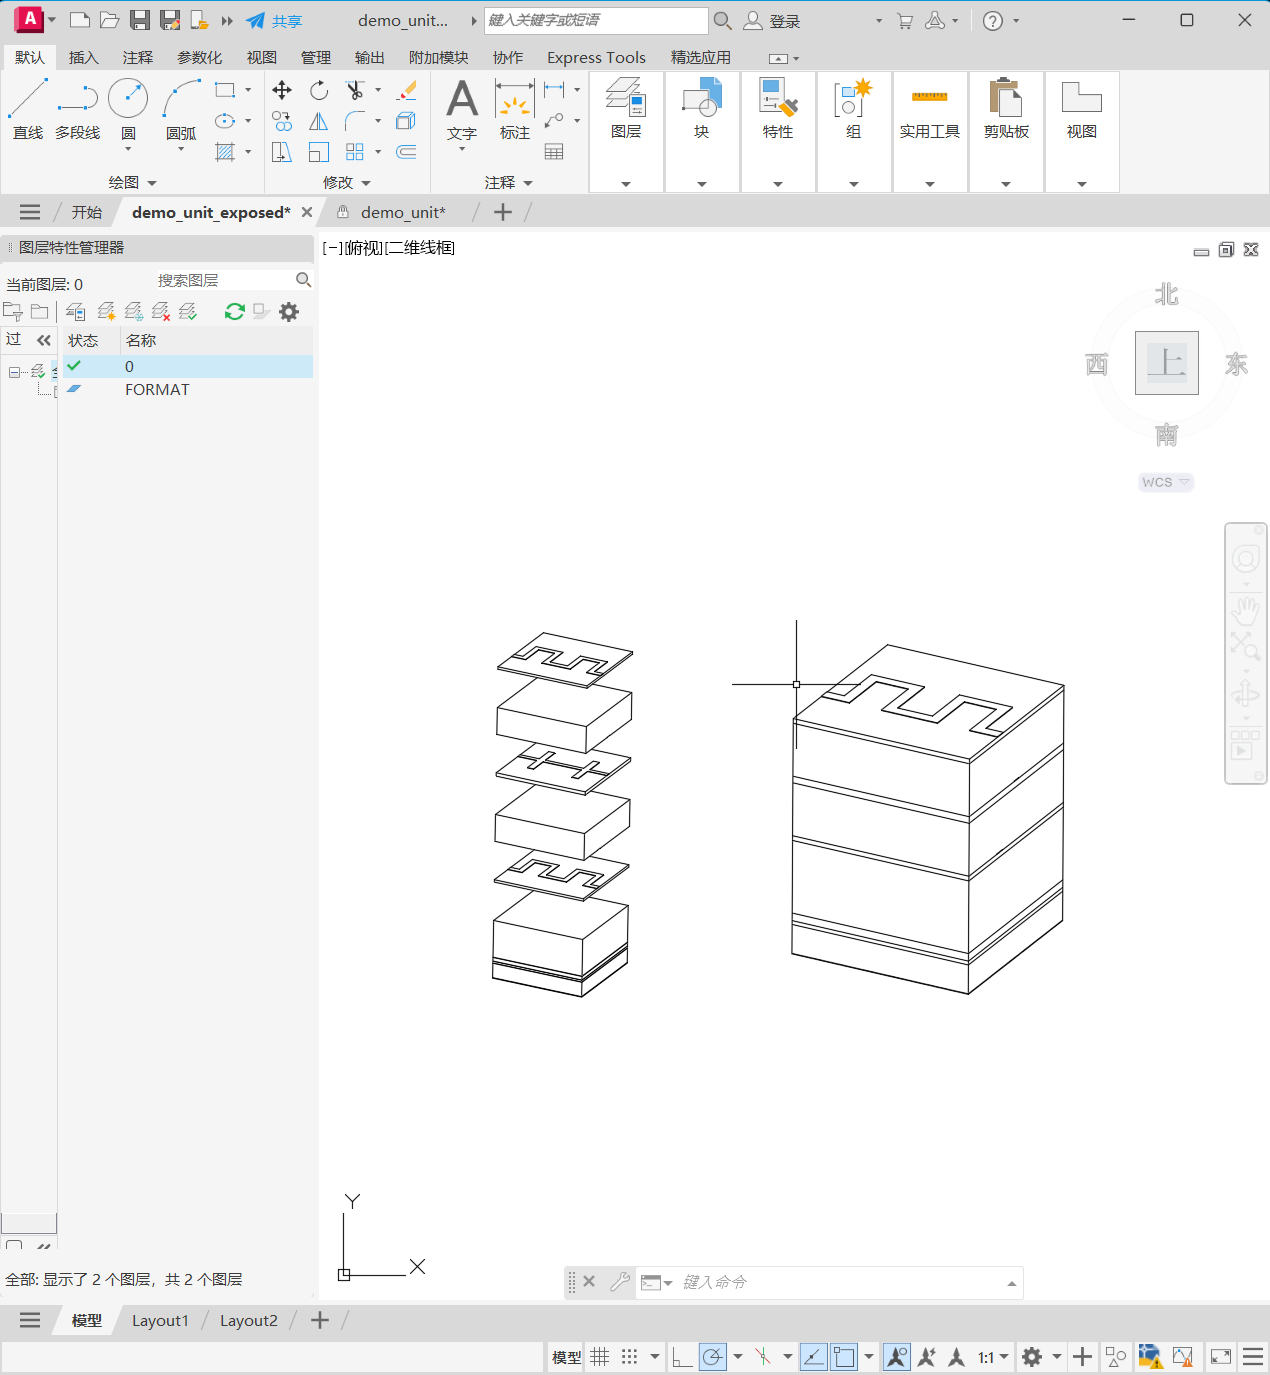Click the 登录 sign-in button
This screenshot has width=1270, height=1375.
click(773, 21)
